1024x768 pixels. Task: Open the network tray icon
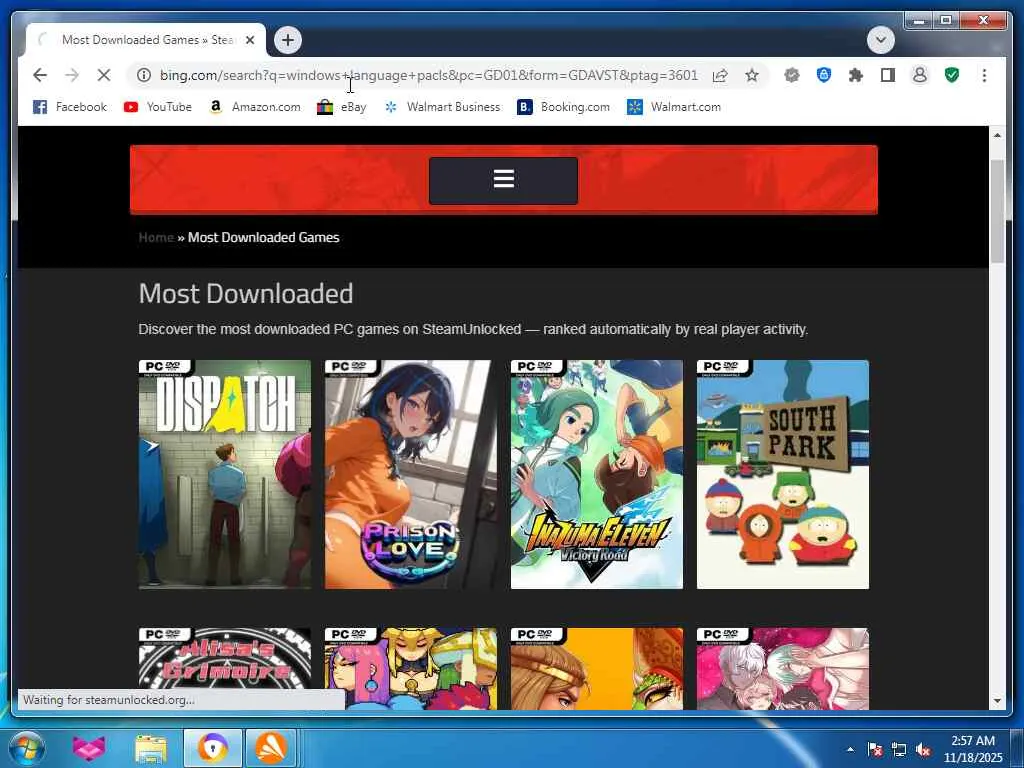pos(899,749)
